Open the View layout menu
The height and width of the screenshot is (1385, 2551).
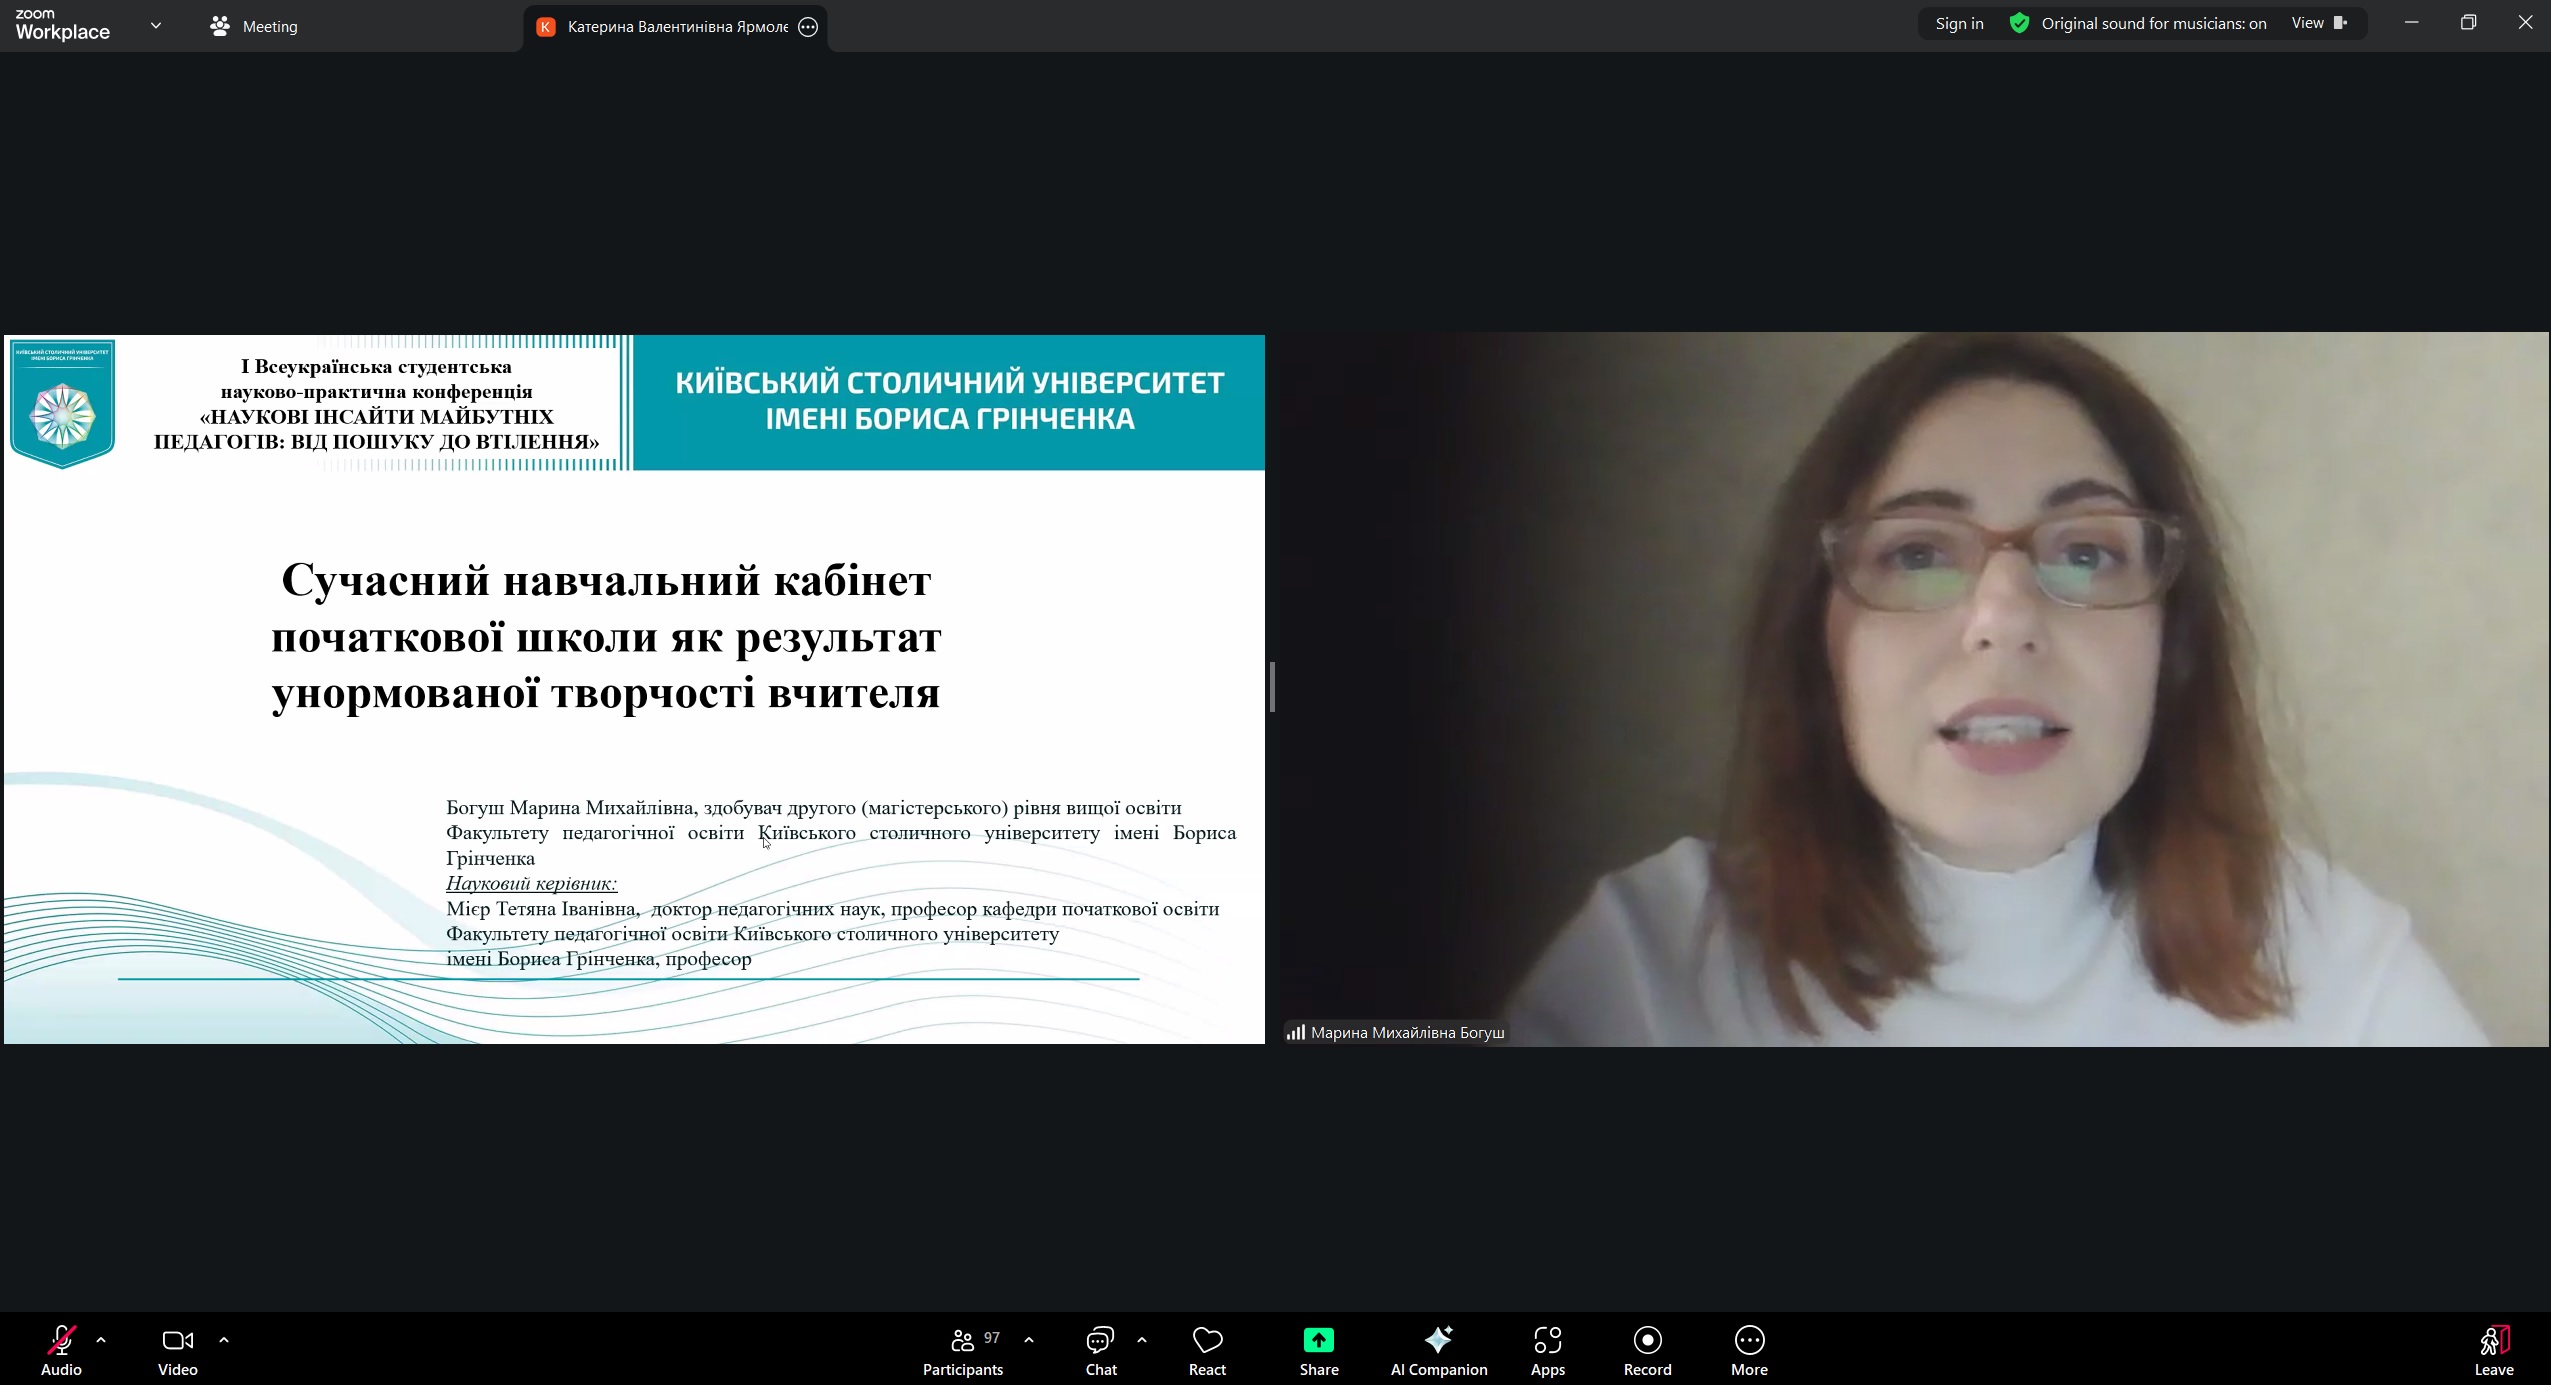[2318, 23]
